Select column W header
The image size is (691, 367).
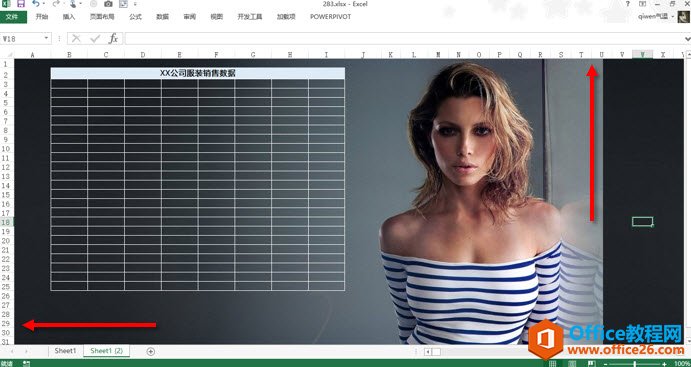(643, 55)
